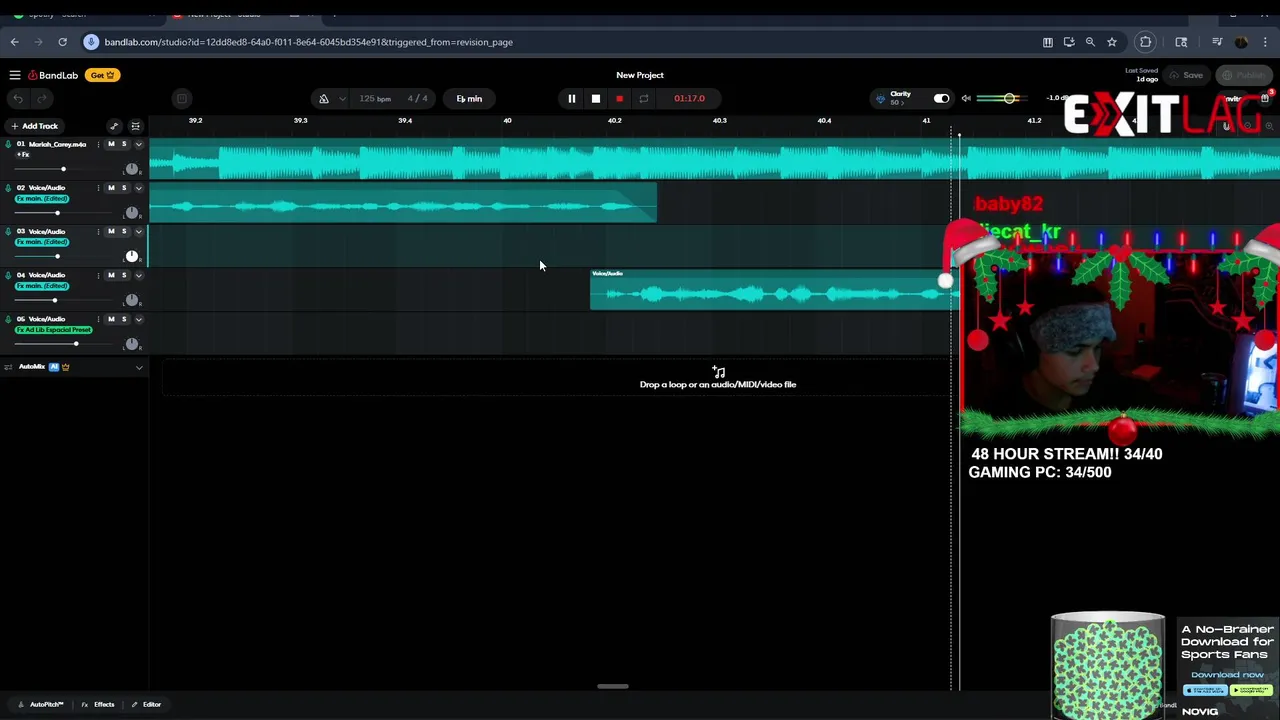Open track 05 Fx Ad Lib Espacial Preset
The height and width of the screenshot is (720, 1280).
[x=53, y=329]
